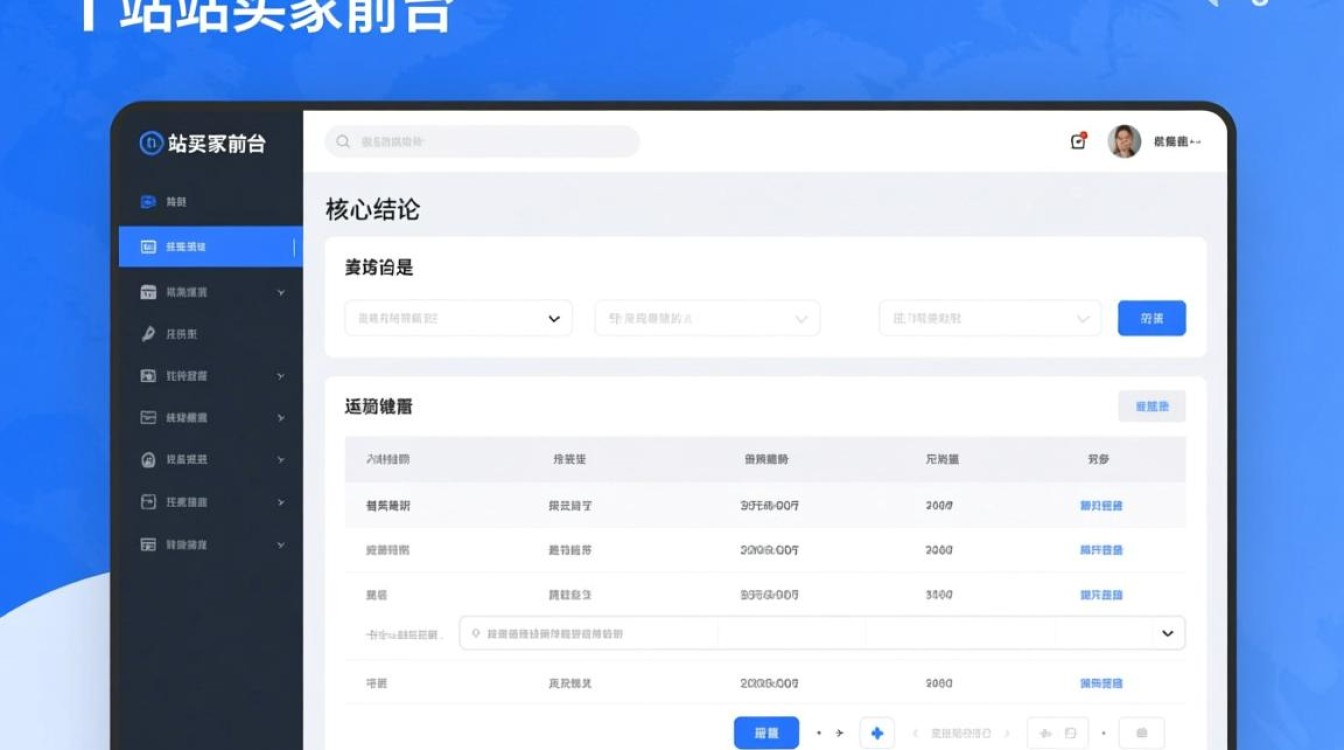Click the blue query button beside the filters
This screenshot has height=750, width=1344.
point(1151,318)
